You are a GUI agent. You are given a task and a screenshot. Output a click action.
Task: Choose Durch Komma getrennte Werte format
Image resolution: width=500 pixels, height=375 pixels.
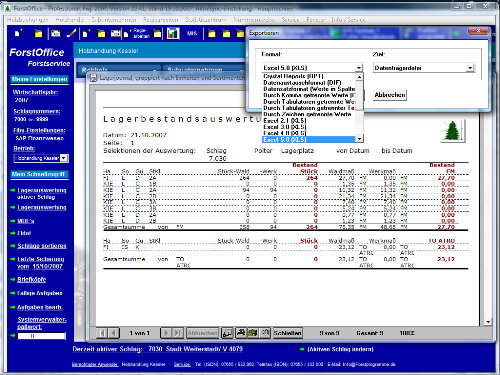coord(309,95)
